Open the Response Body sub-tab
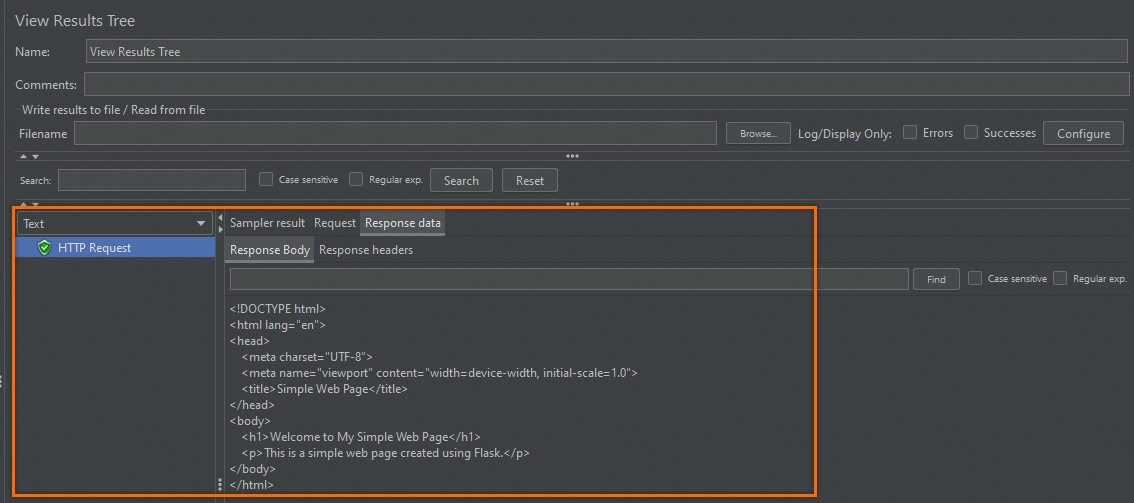1134x503 pixels. pos(270,250)
